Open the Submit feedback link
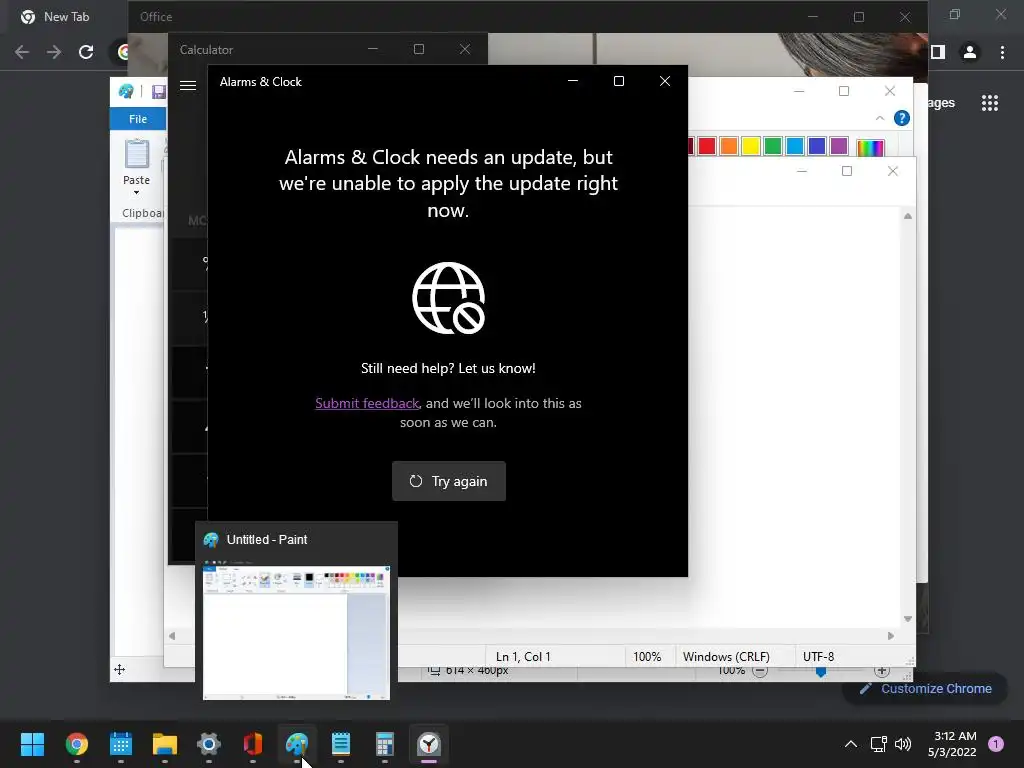1024x768 pixels. tap(366, 403)
